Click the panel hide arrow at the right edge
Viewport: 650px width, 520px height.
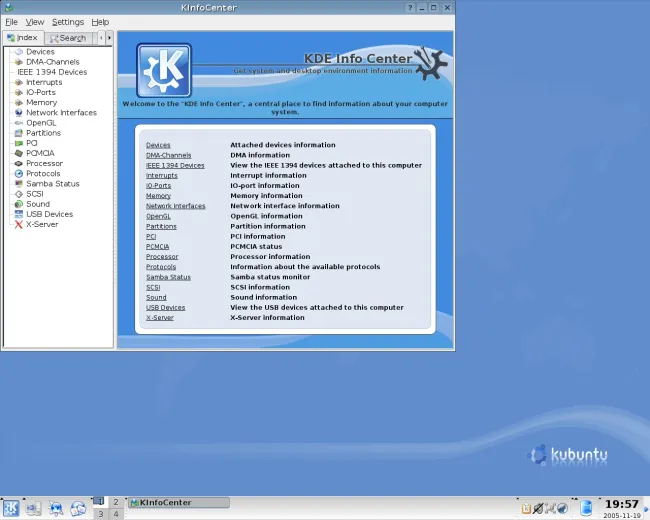[x=646, y=508]
